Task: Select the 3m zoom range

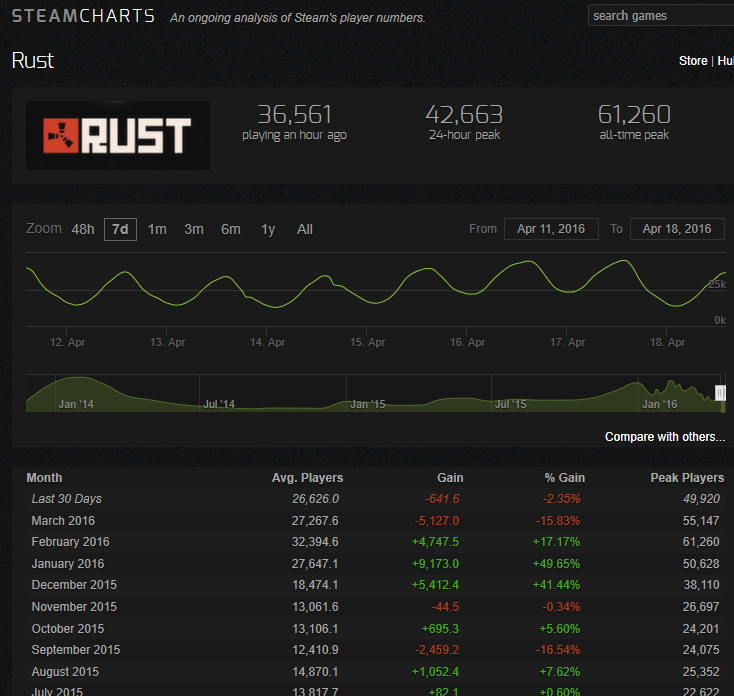Action: (194, 229)
